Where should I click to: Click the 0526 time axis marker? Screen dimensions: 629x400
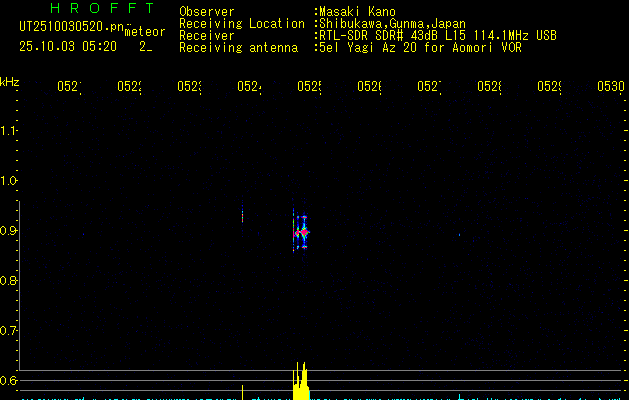coord(369,86)
